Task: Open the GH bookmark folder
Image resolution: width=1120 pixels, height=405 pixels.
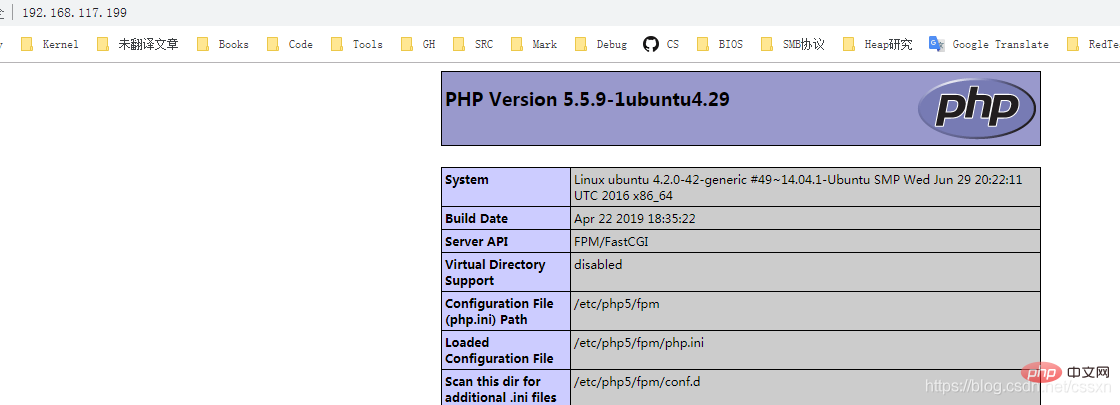Action: point(419,44)
